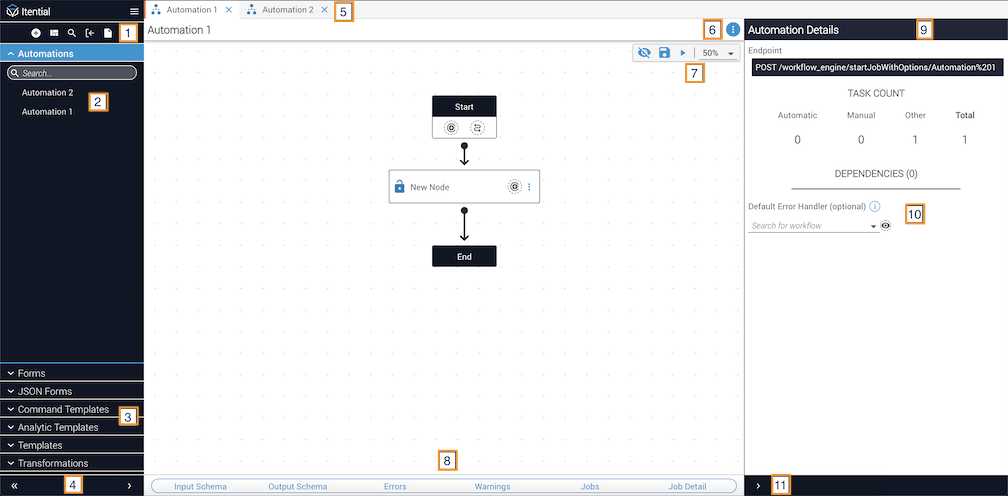The image size is (1008, 496).
Task: Click the Automation 1 title above canvas
Action: (179, 30)
